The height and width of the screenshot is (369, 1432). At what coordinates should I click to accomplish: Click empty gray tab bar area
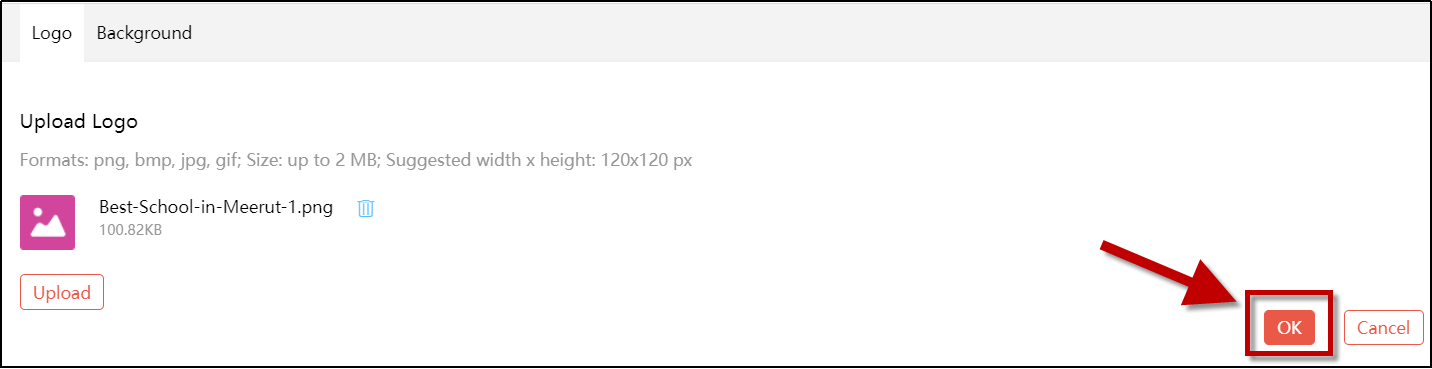tap(800, 33)
